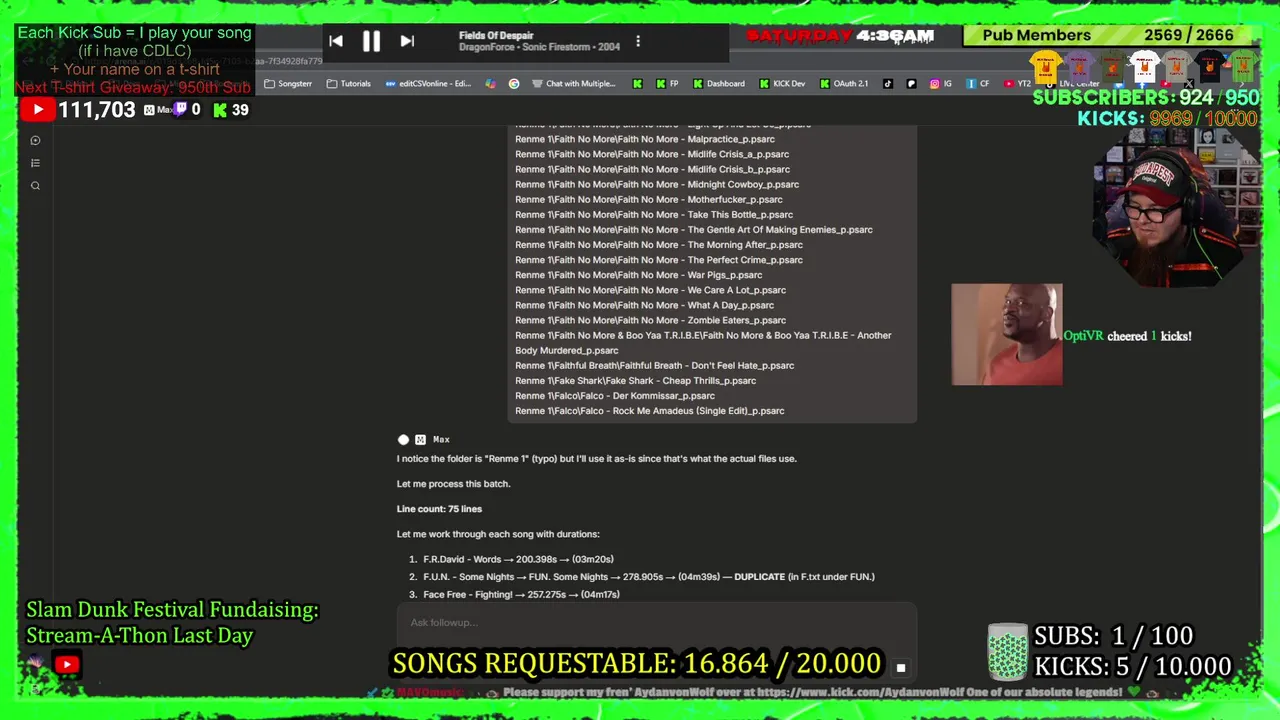
Task: Open the Google bookmark icon
Action: pos(514,84)
